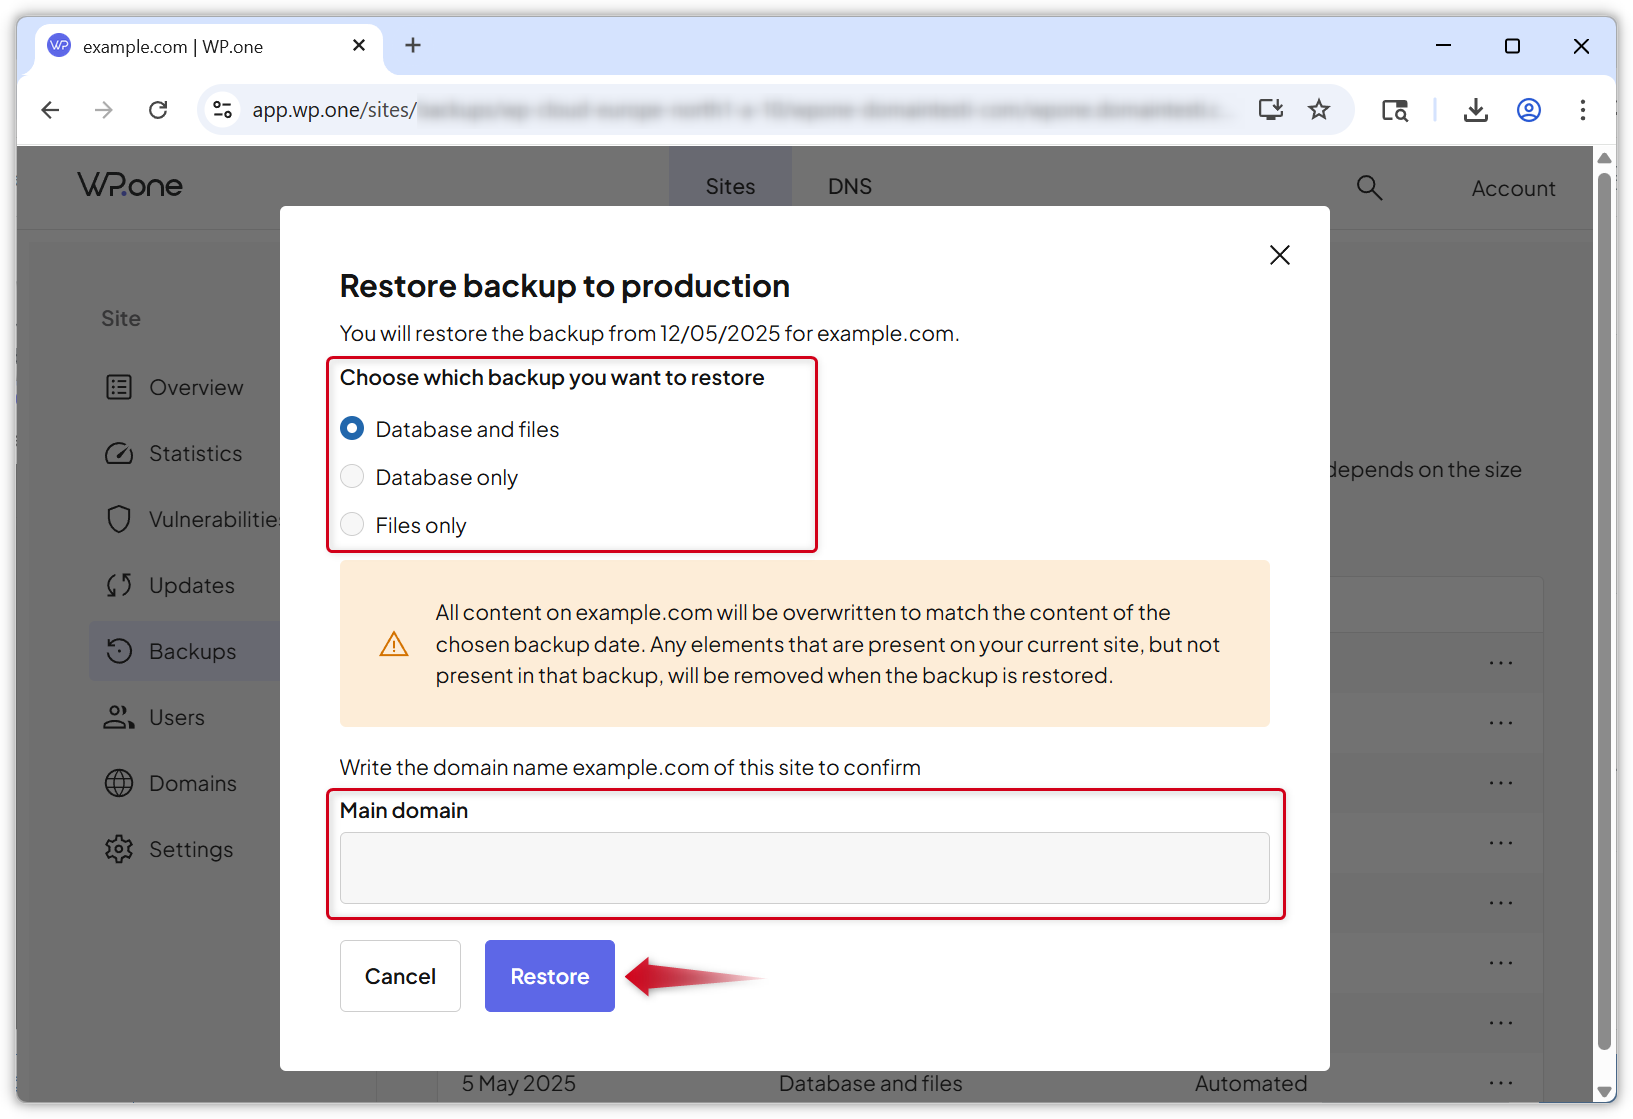Open the Overview section in the sidebar
This screenshot has width=1633, height=1119.
pyautogui.click(x=119, y=387)
